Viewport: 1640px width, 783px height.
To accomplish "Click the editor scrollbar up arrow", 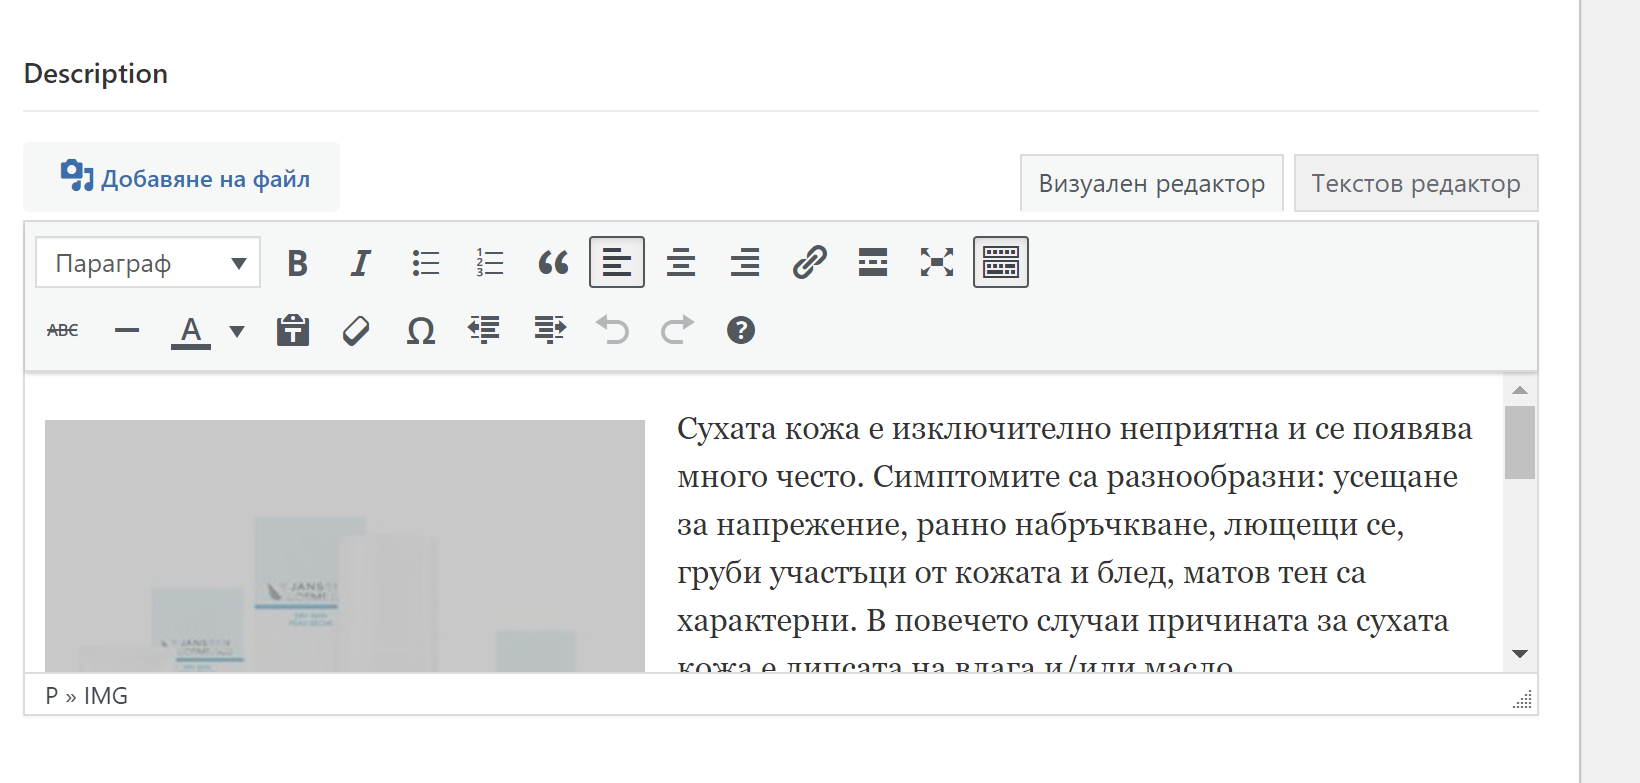I will coord(1520,390).
